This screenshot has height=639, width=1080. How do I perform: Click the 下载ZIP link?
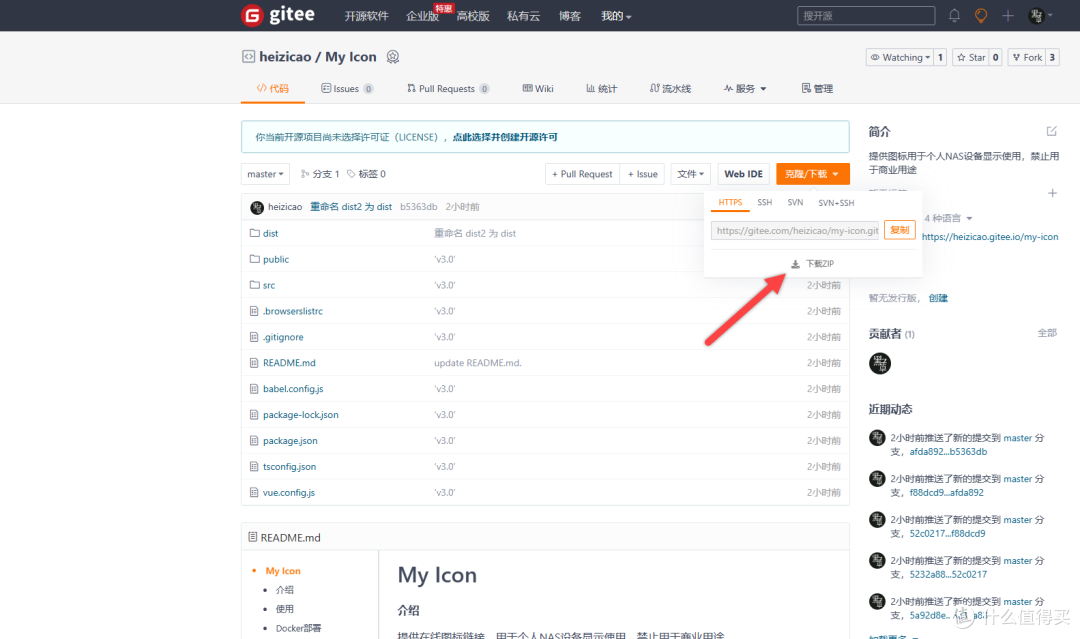tap(812, 263)
